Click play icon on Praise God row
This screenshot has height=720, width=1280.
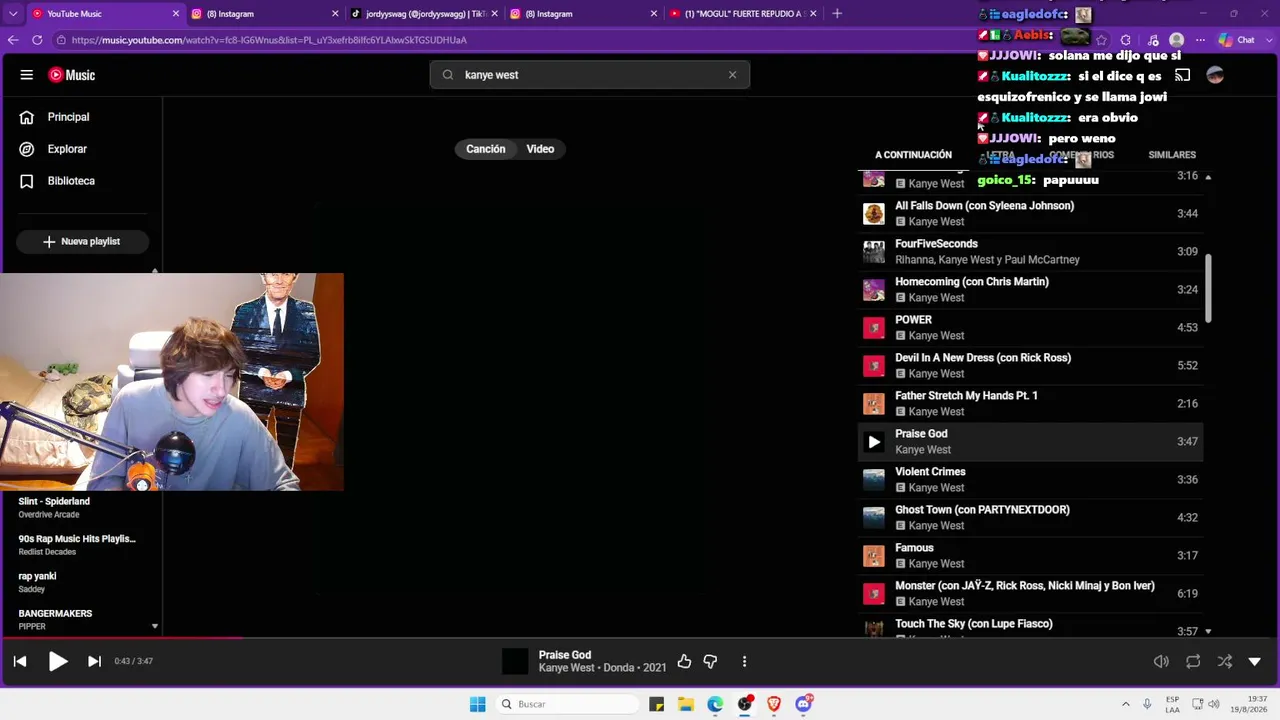[874, 441]
